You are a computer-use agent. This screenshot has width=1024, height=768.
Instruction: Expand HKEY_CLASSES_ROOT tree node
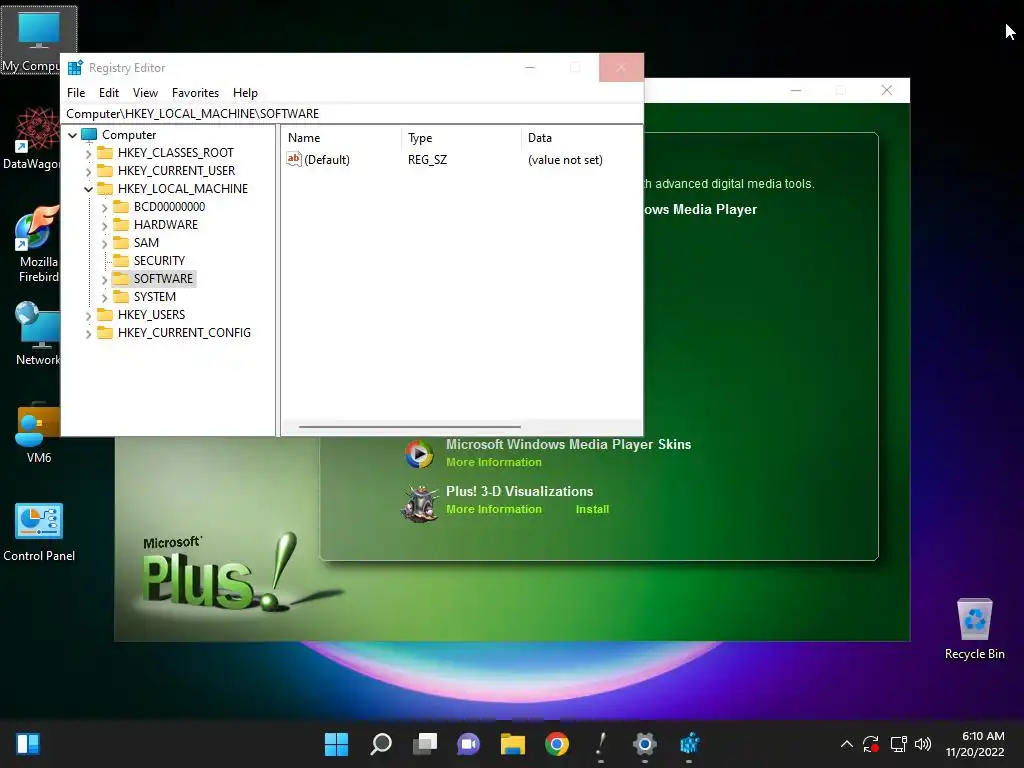tap(88, 153)
